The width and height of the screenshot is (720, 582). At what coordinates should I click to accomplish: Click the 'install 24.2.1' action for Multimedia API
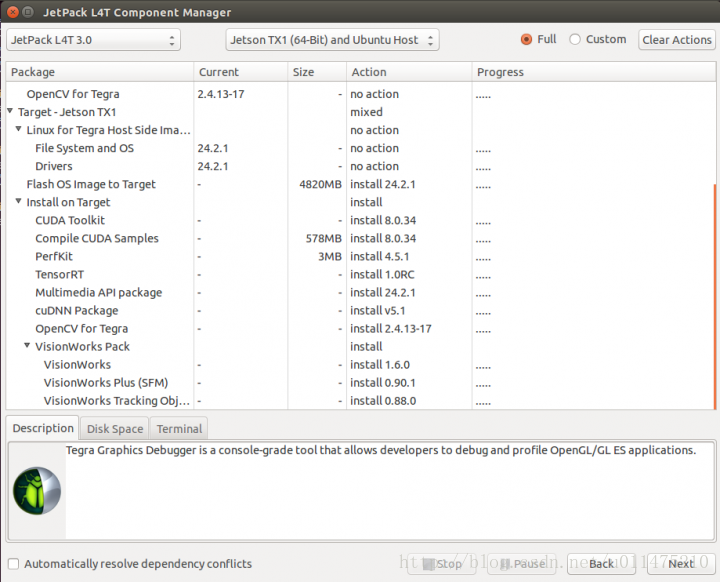pos(383,293)
